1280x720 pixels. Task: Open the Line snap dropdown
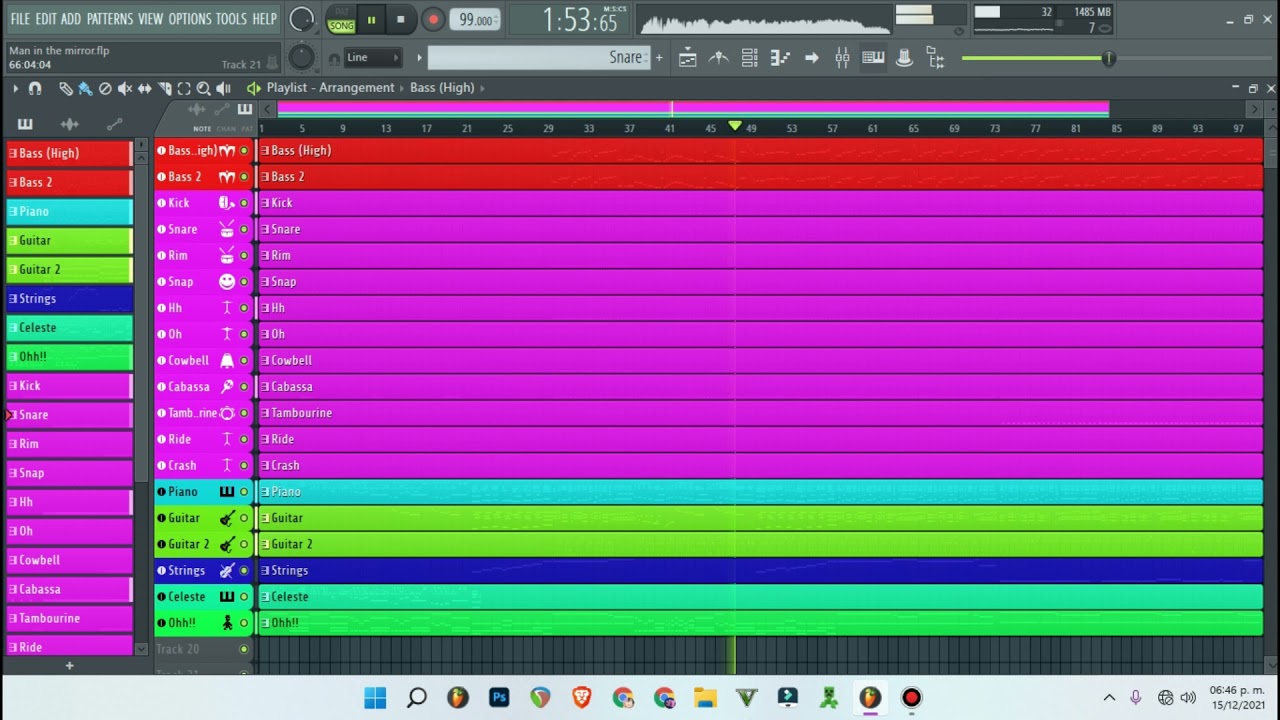click(x=373, y=57)
